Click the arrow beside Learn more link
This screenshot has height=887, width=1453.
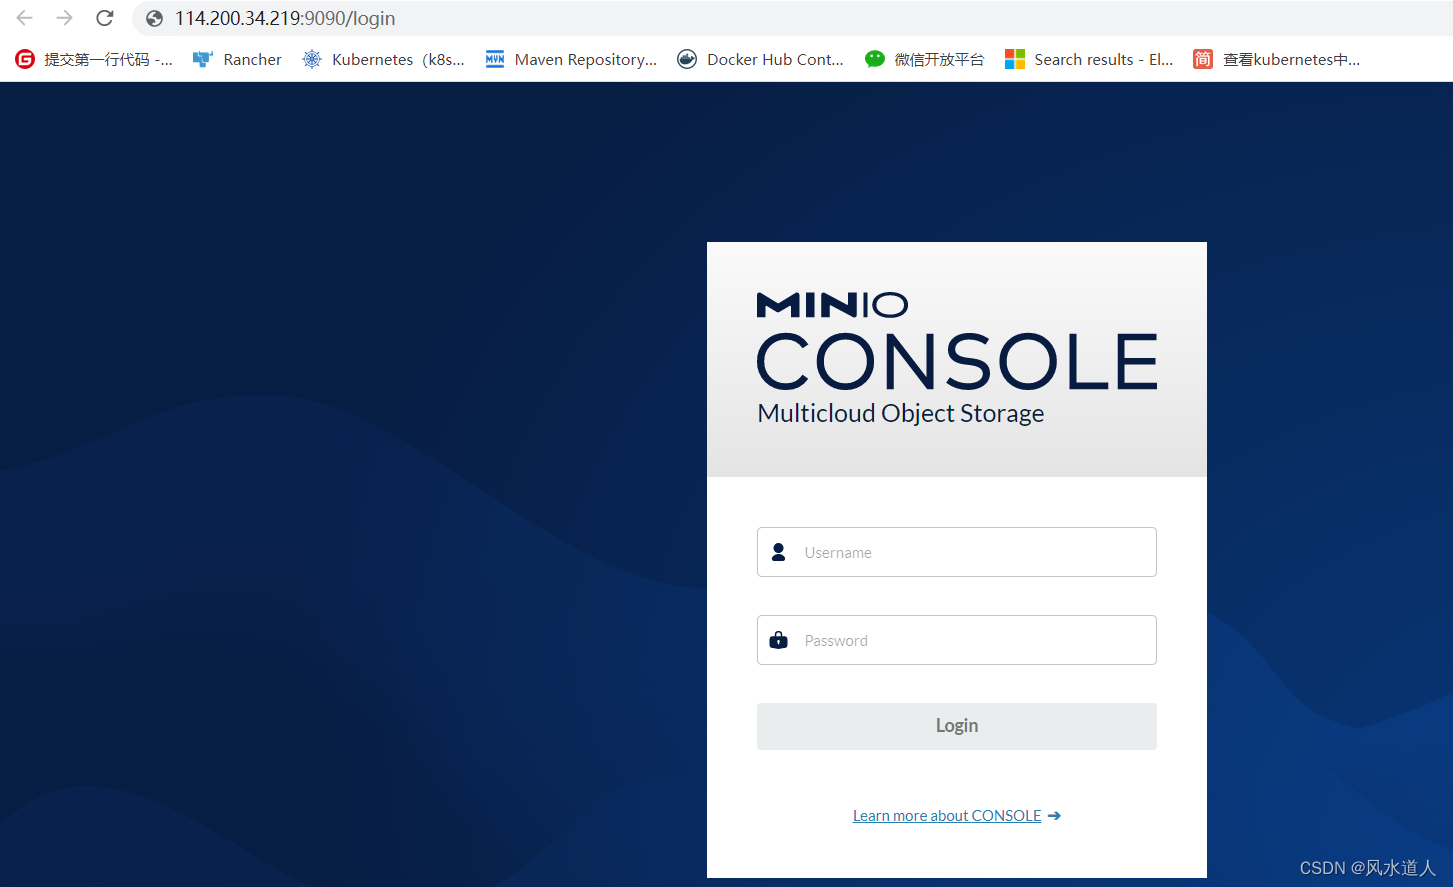(x=1054, y=815)
